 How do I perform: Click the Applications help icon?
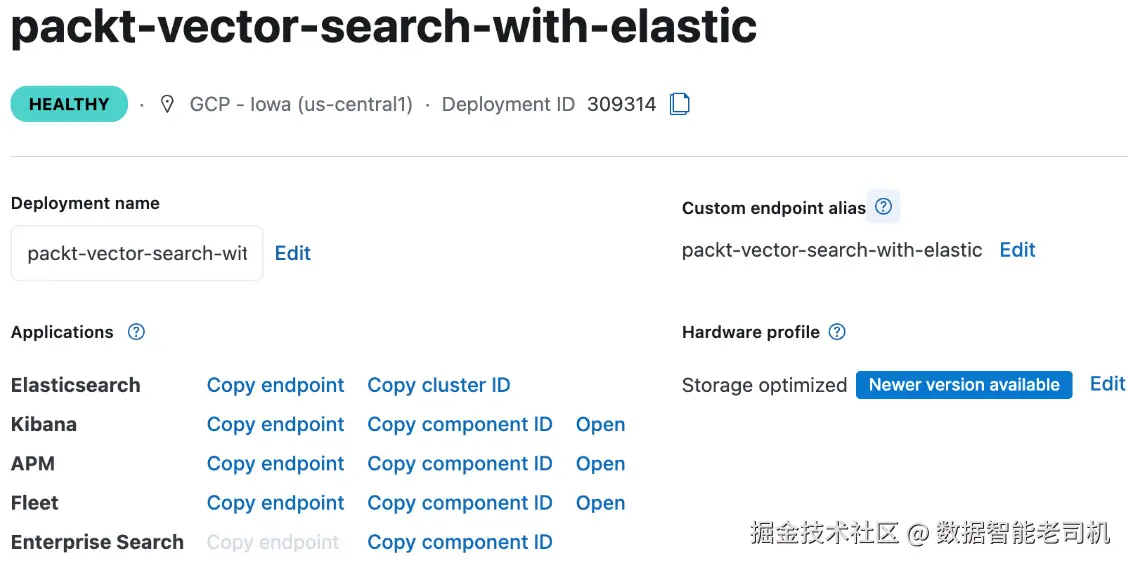click(x=137, y=332)
